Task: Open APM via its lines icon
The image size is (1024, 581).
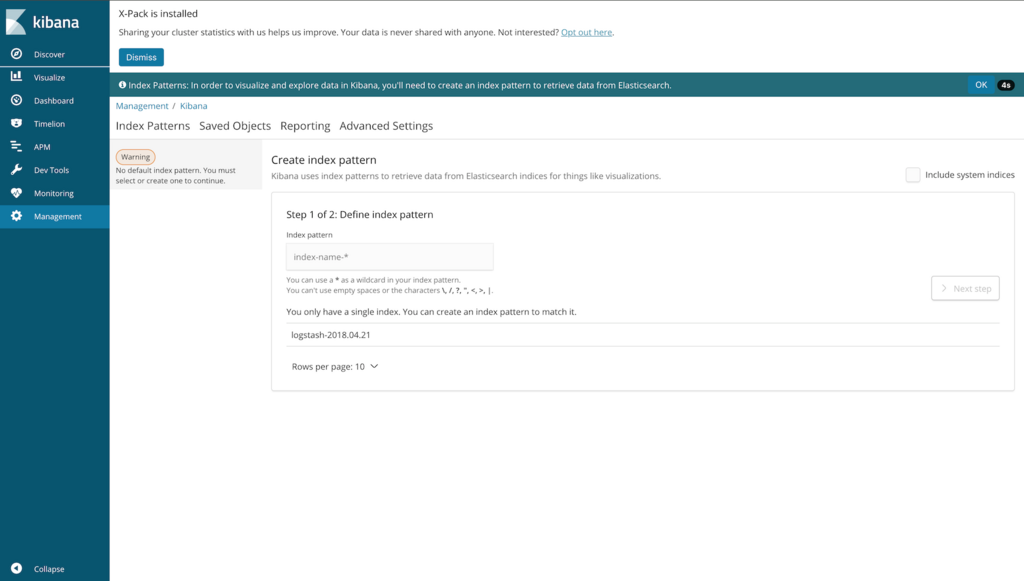Action: coord(16,147)
